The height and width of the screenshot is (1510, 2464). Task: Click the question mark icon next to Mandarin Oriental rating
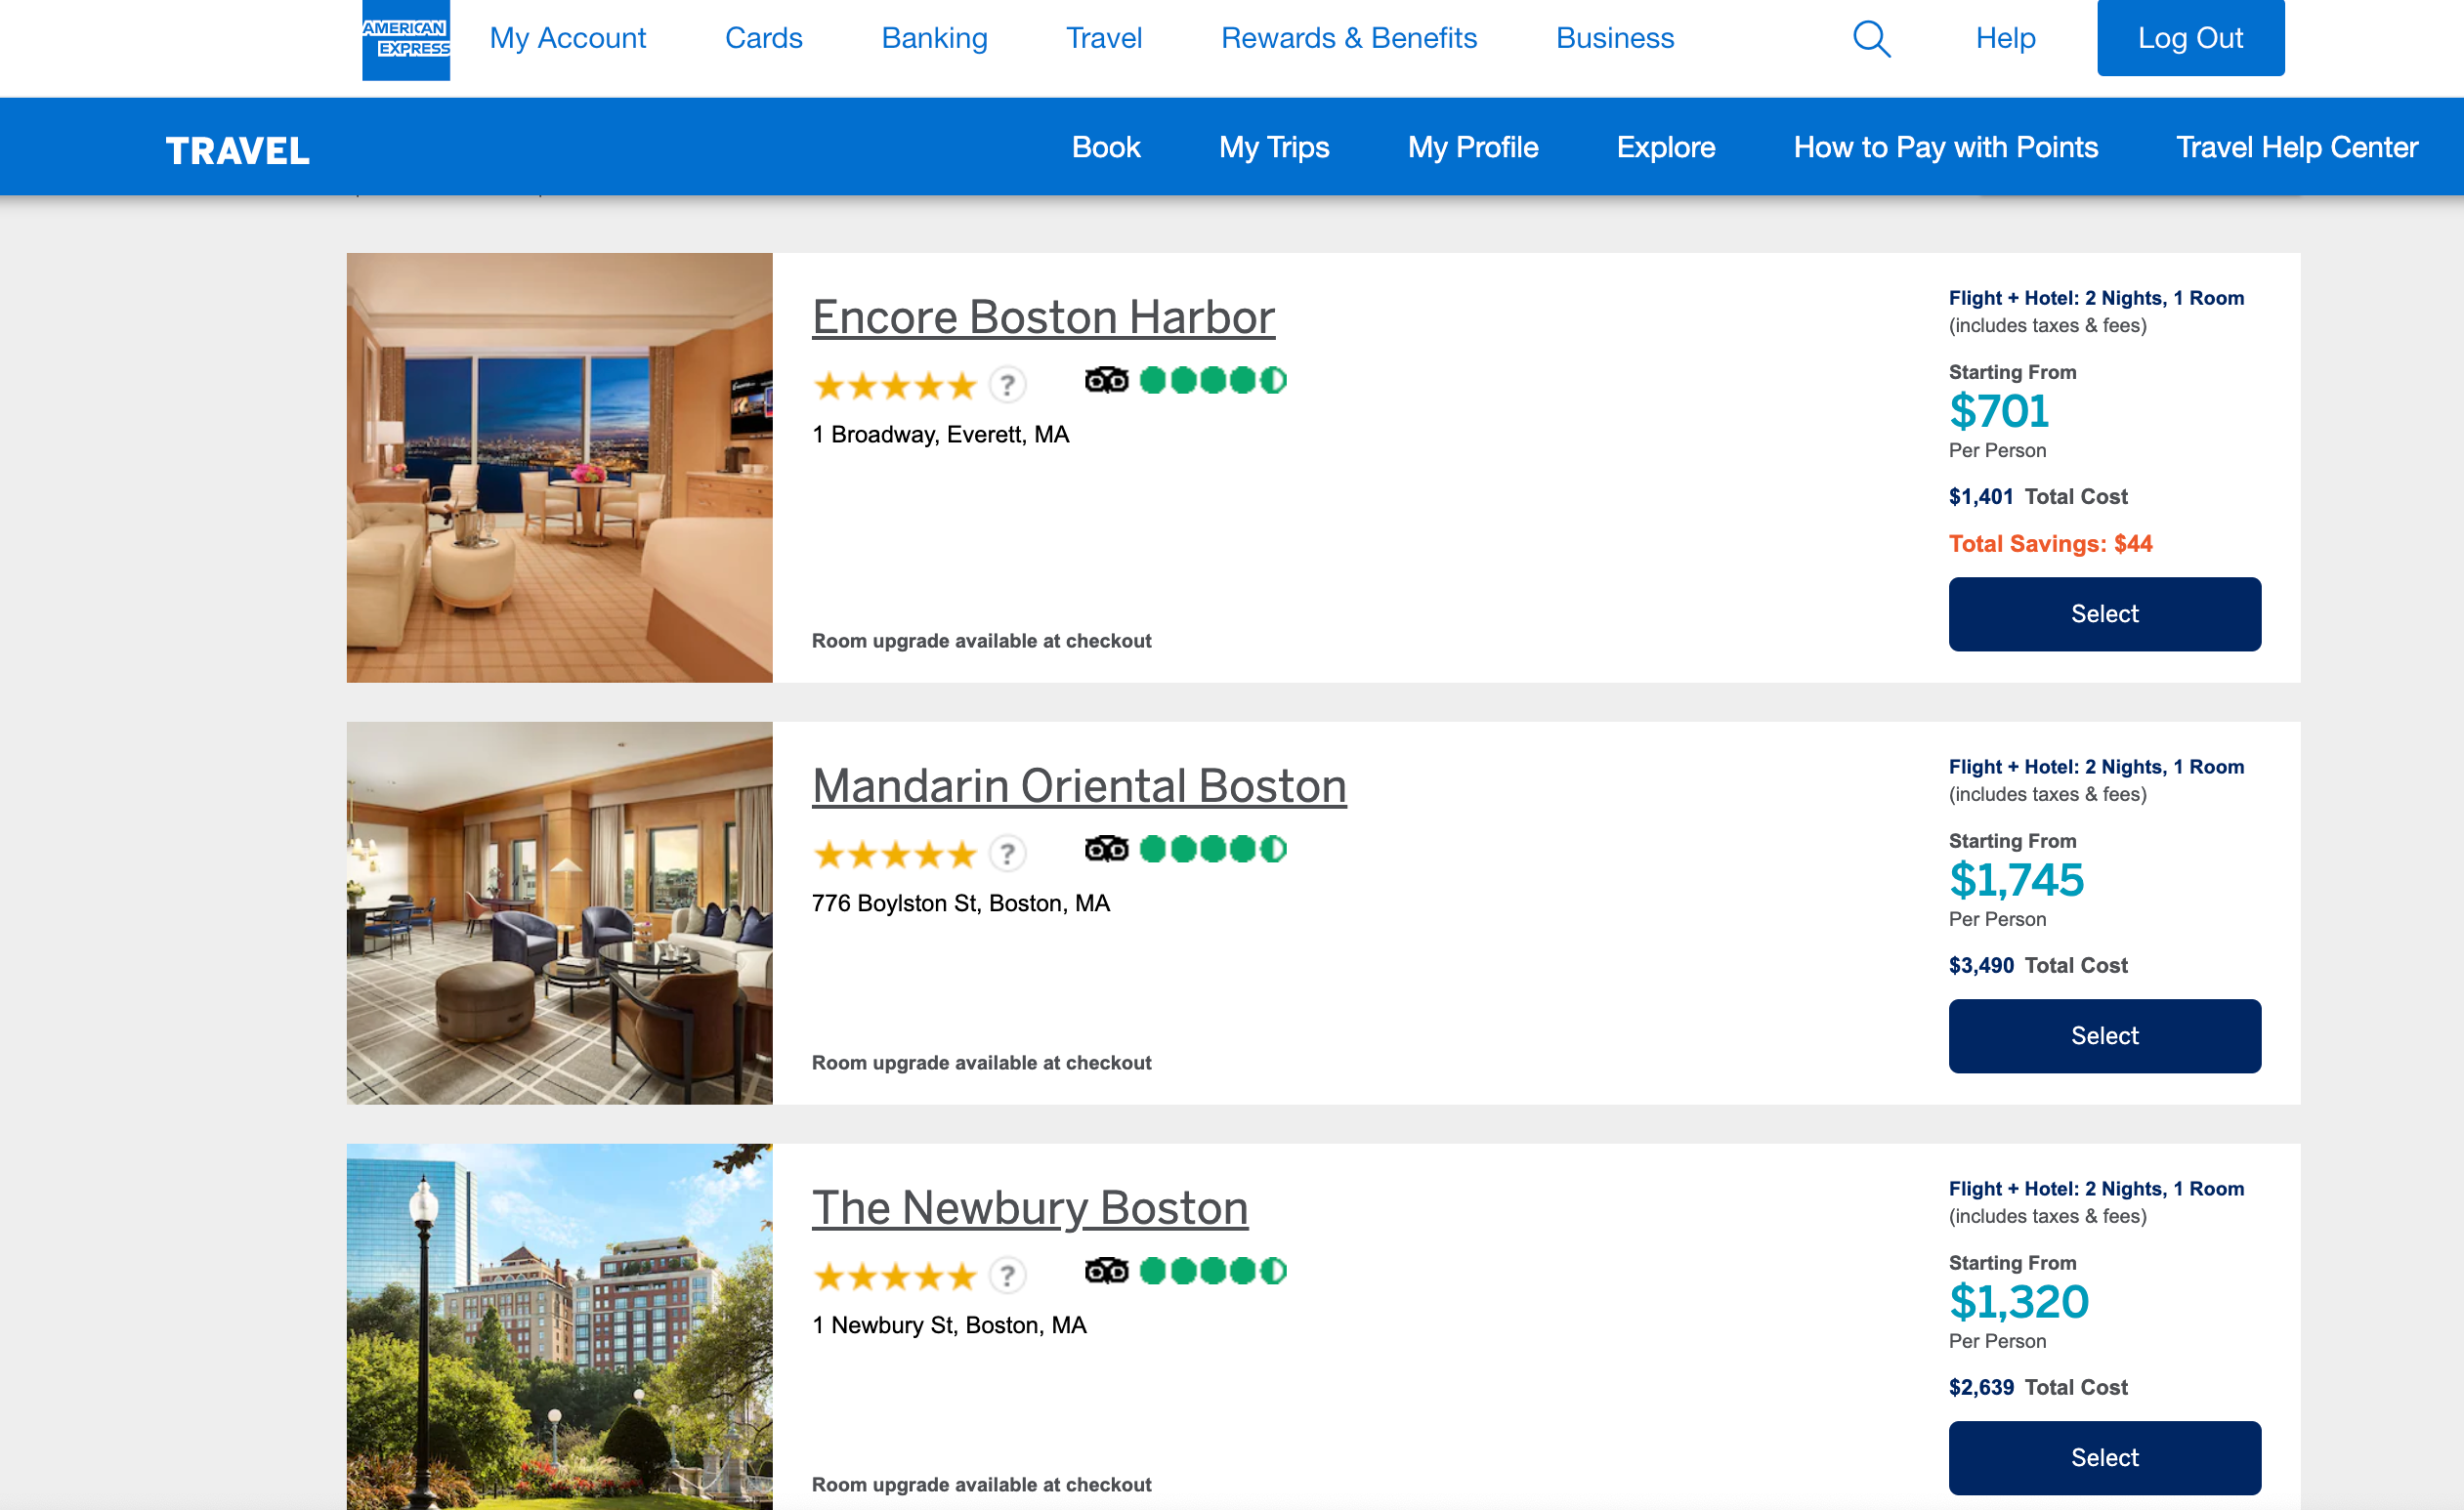1006,852
